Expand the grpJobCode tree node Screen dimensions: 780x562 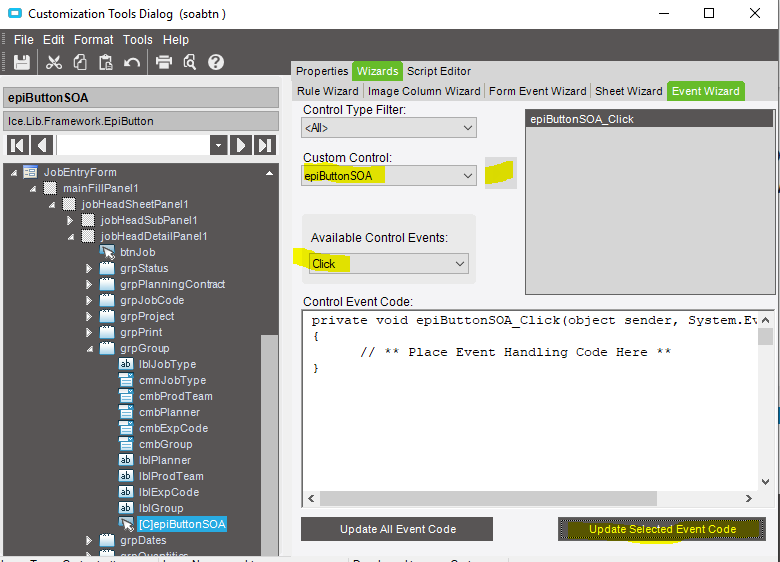[89, 300]
